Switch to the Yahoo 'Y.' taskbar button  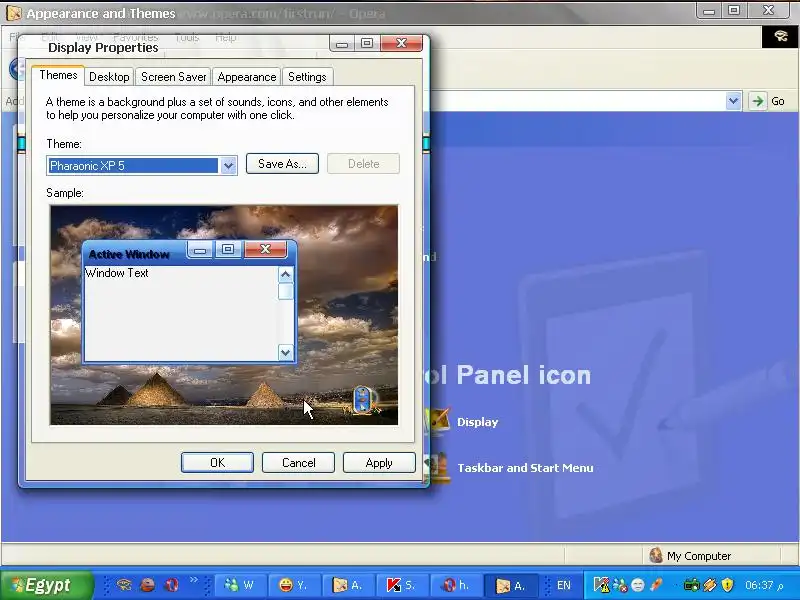pos(294,585)
